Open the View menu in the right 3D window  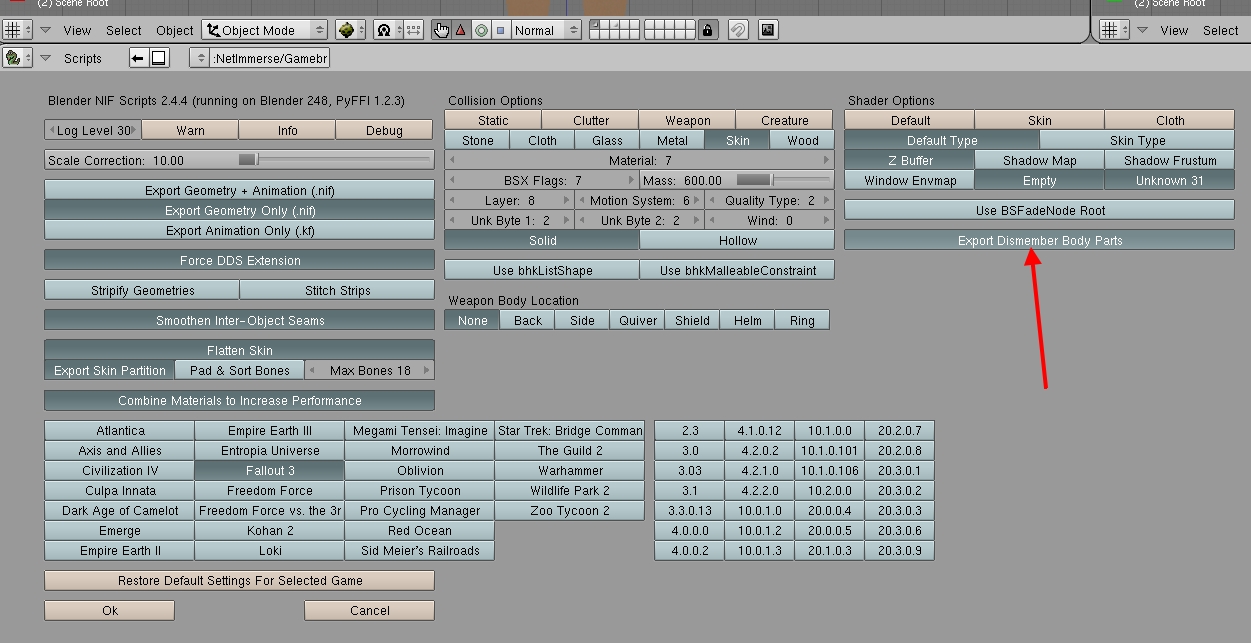[1174, 30]
